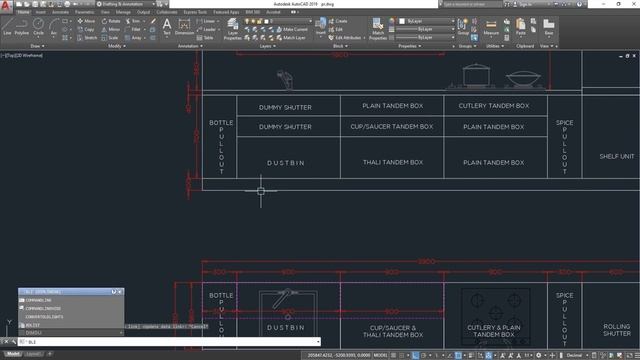Click the Make Current layer tool
Viewport: 640px width, 360px height.
click(x=292, y=29)
